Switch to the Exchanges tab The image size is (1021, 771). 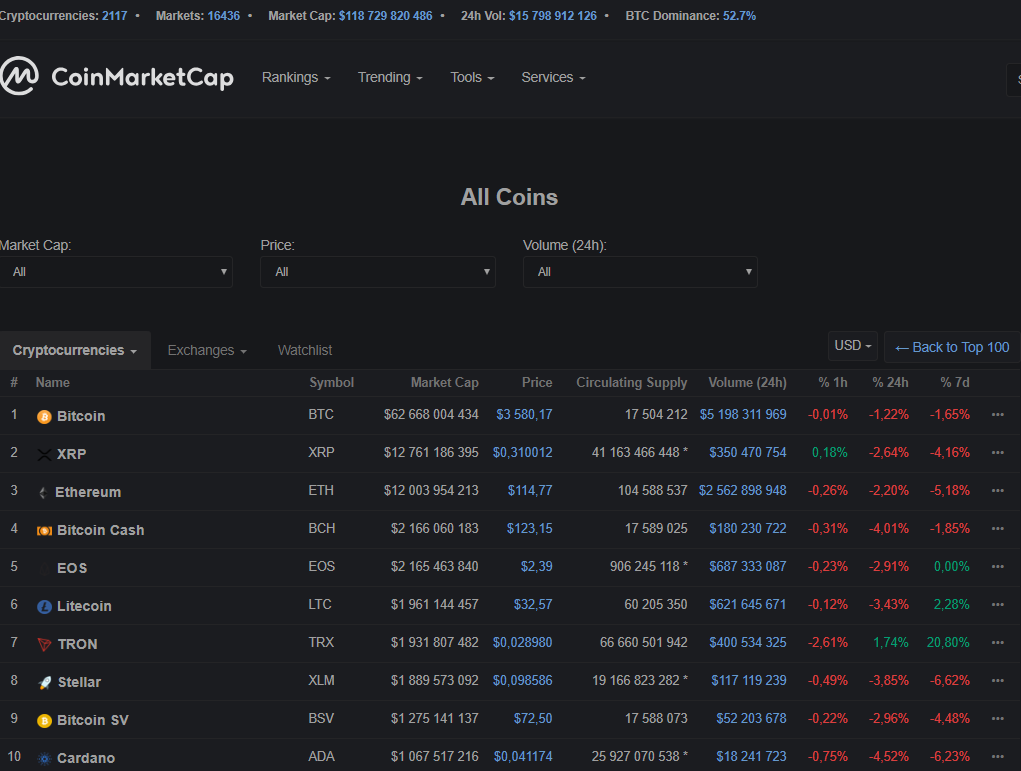pos(206,350)
